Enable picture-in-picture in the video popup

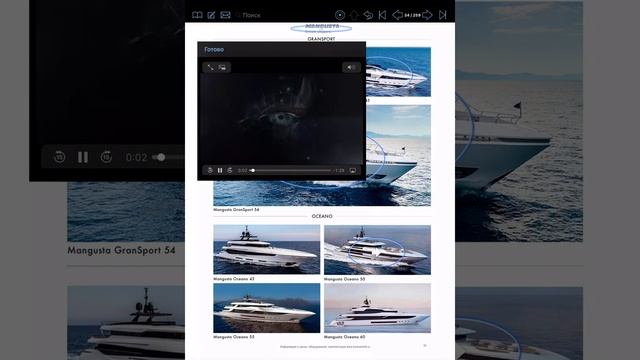click(x=222, y=67)
